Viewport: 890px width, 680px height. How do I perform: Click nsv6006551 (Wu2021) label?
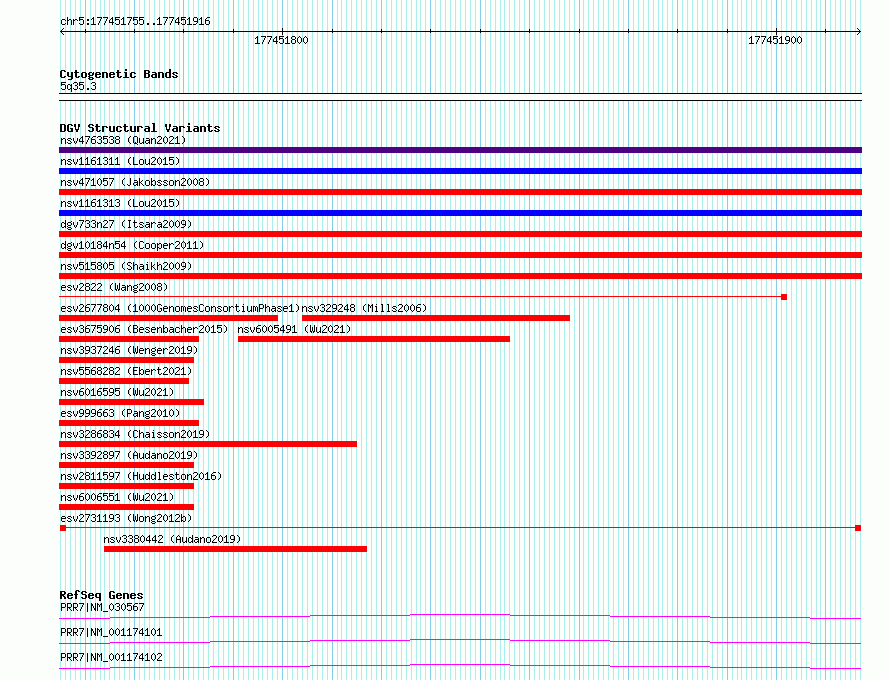(116, 497)
